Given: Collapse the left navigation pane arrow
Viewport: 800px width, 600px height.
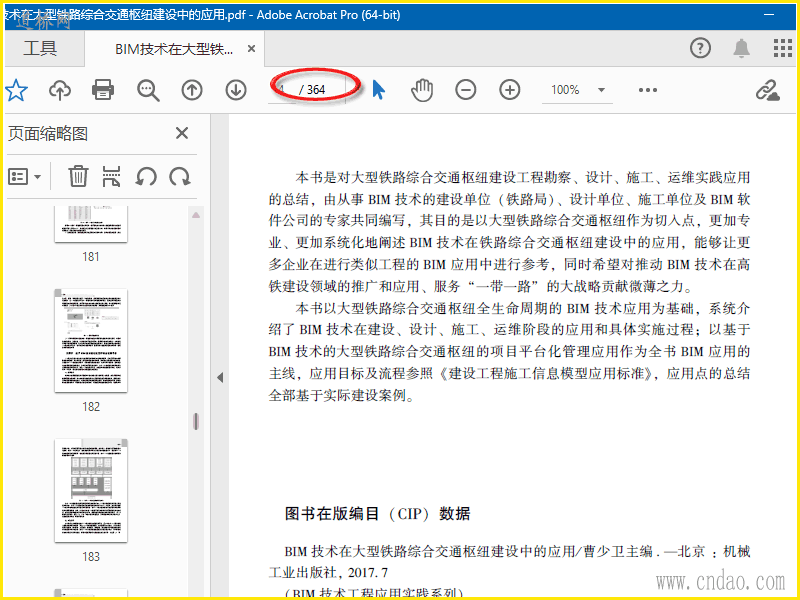Looking at the screenshot, I should tap(220, 378).
